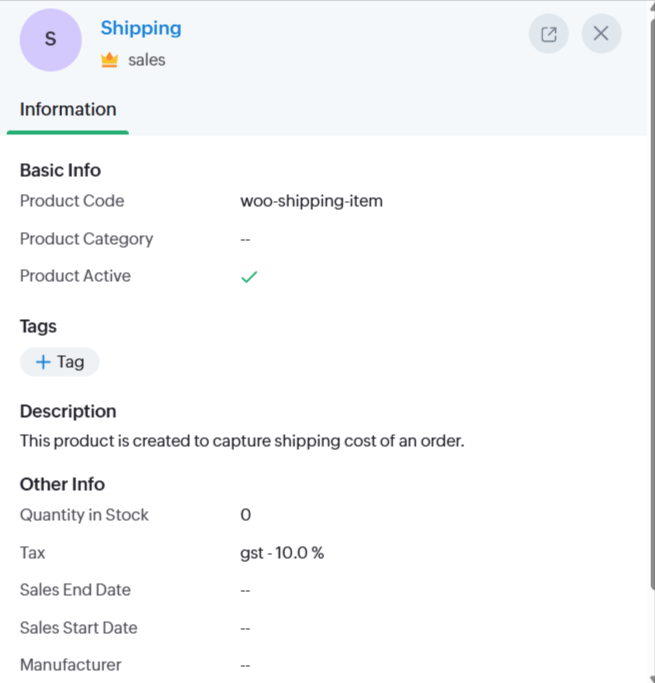Open the record in a new window icon
The width and height of the screenshot is (655, 683).
(549, 34)
